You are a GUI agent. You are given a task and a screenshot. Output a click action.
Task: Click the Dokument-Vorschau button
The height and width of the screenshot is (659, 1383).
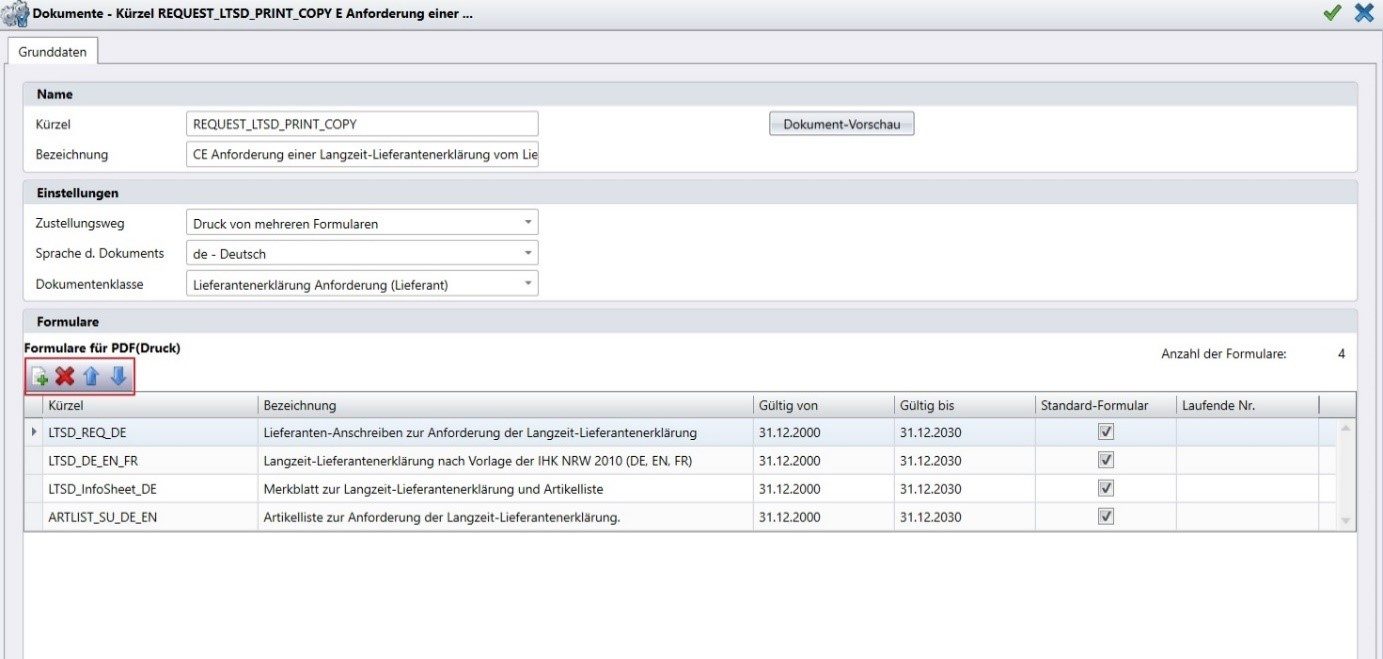(x=841, y=124)
